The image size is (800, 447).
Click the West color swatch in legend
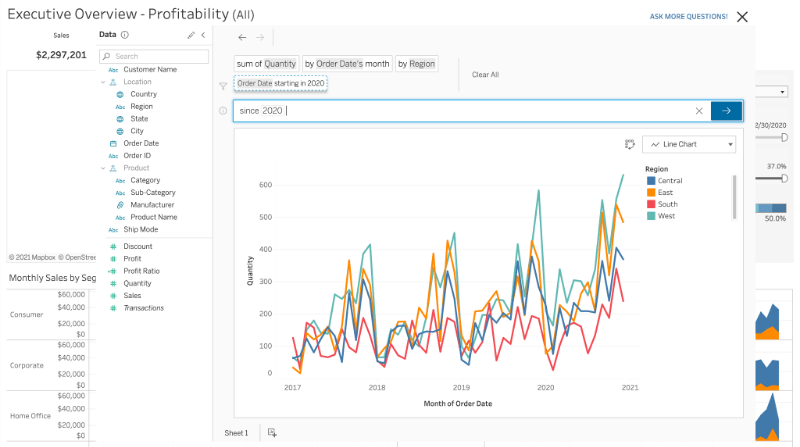click(x=652, y=216)
